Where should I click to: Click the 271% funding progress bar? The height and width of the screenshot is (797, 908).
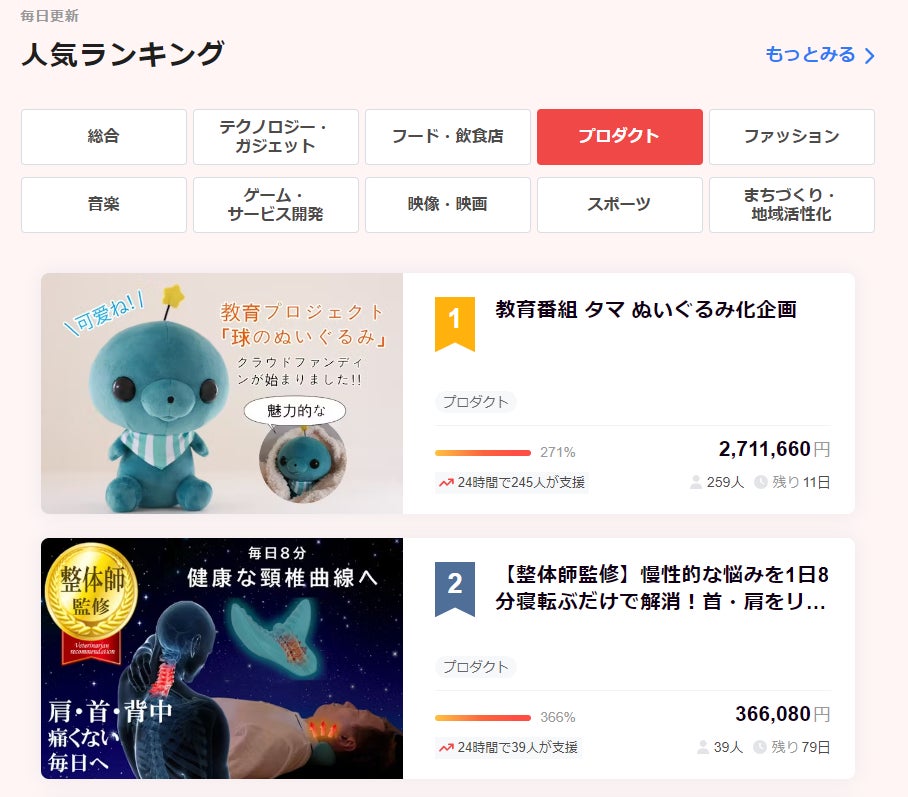click(482, 453)
